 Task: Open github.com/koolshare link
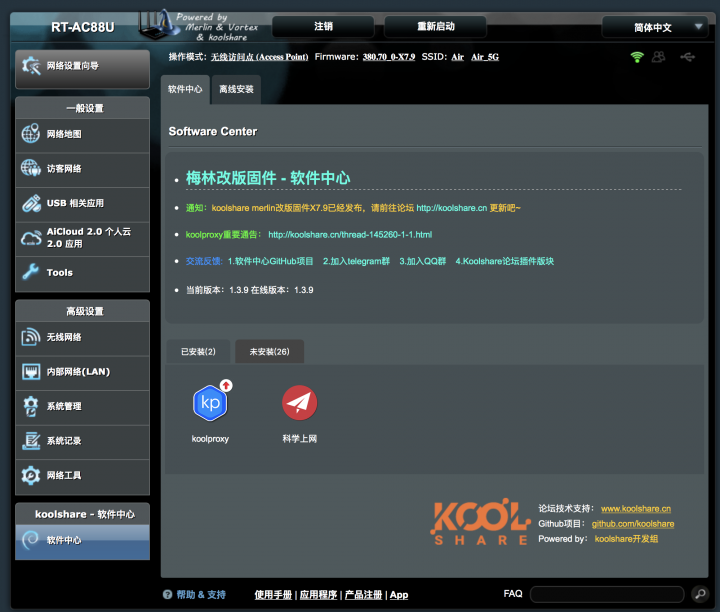633,524
